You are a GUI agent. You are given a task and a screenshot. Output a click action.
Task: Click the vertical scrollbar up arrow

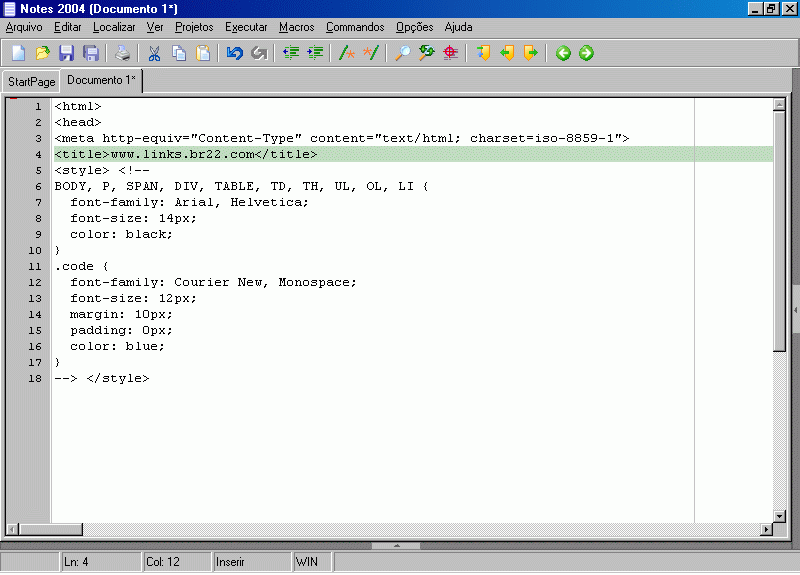(779, 105)
